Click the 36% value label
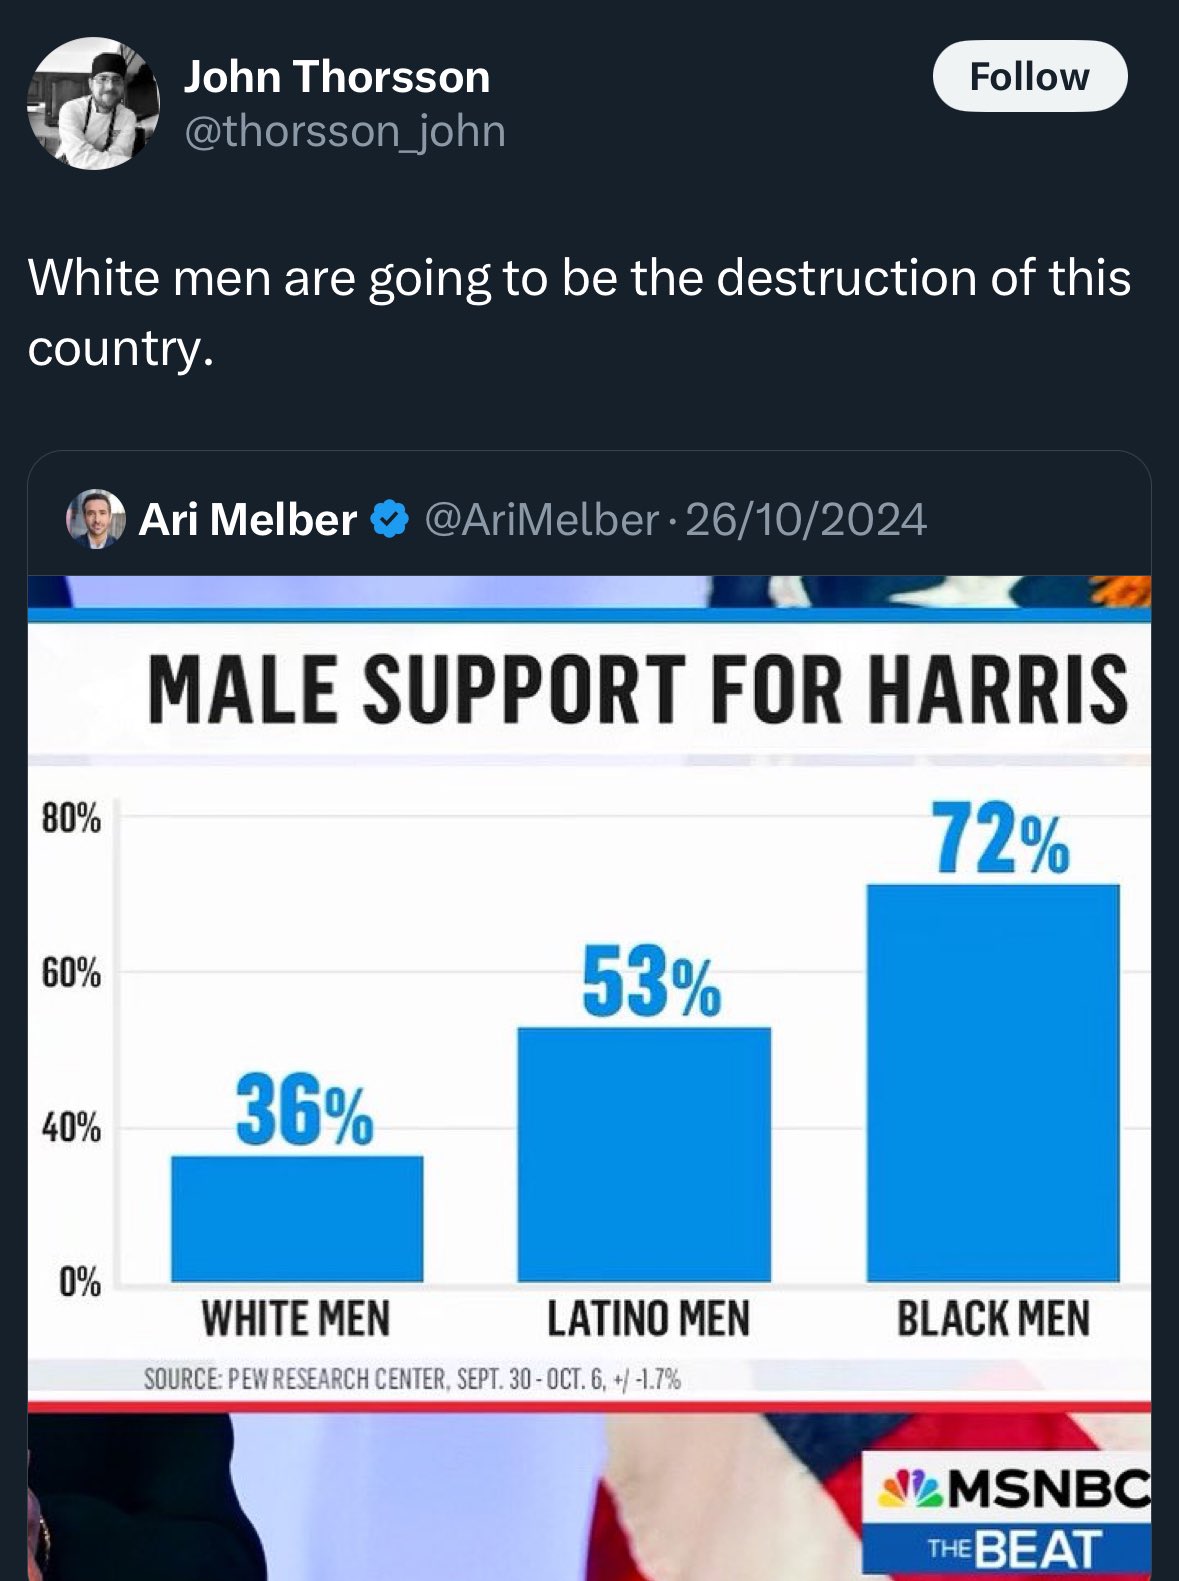Screen dimensions: 1179x1581 click(305, 1109)
